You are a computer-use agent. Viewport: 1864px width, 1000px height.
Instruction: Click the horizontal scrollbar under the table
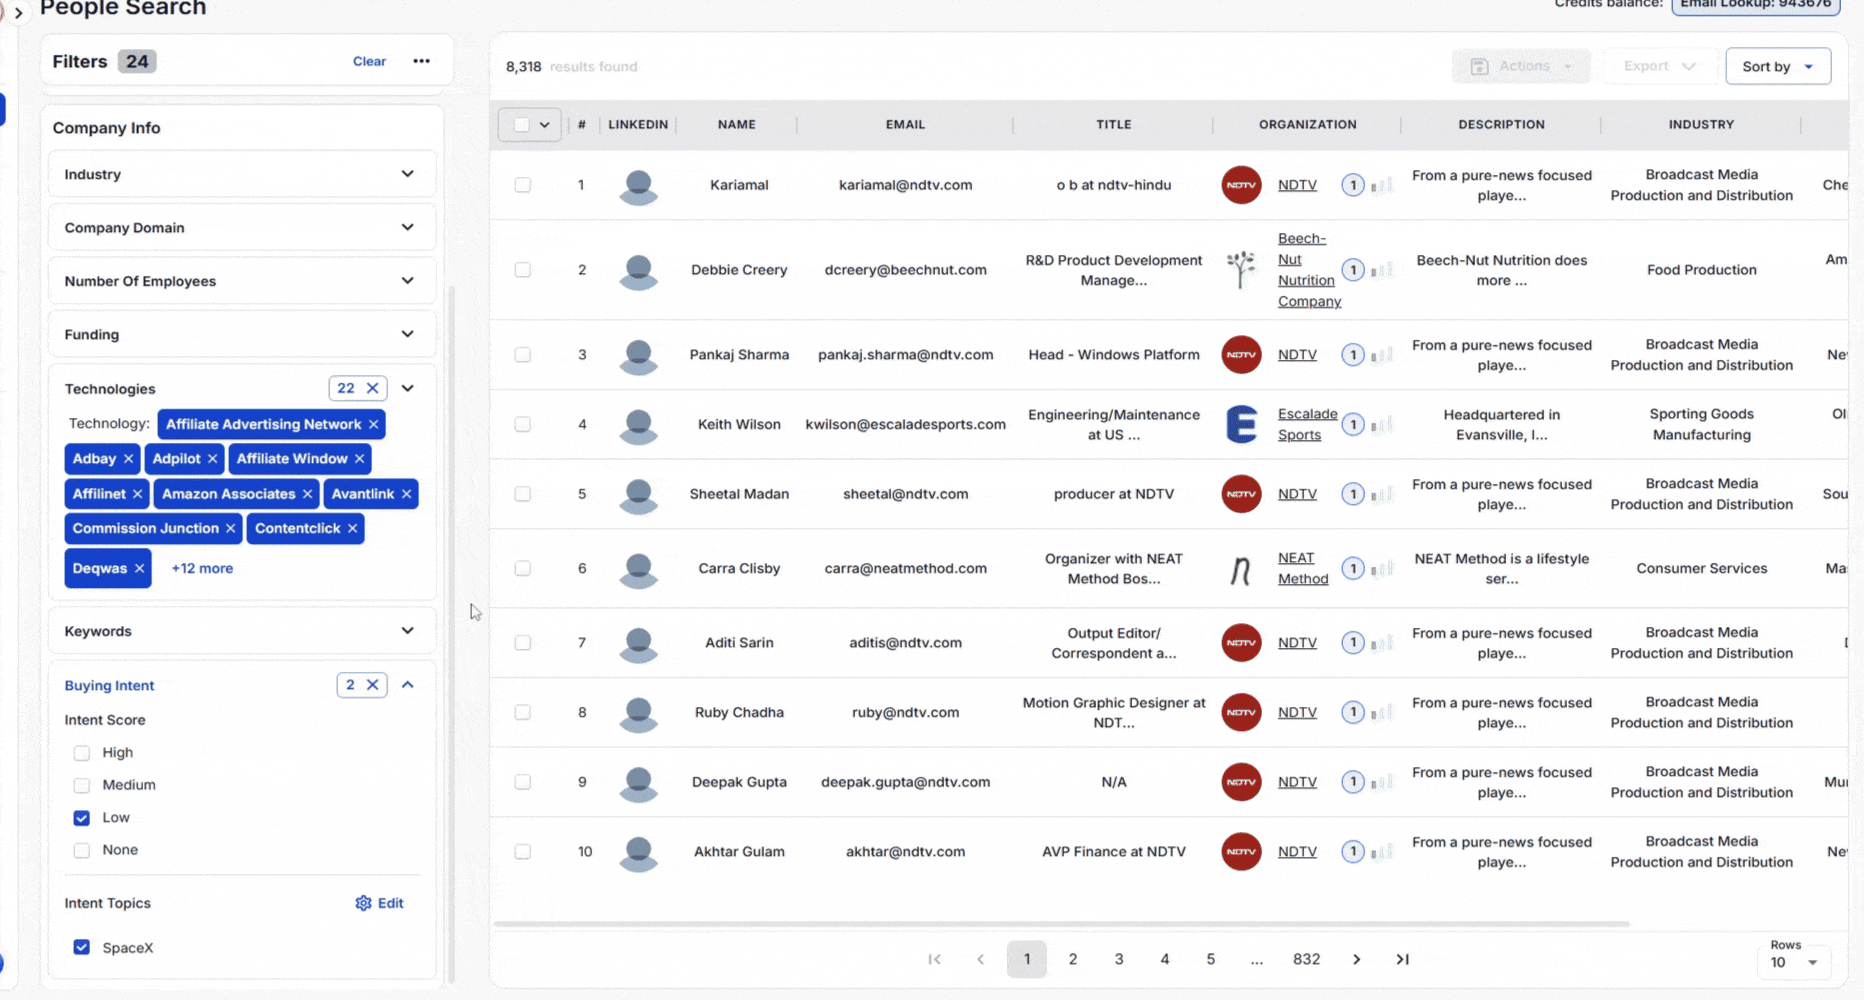coord(1060,923)
